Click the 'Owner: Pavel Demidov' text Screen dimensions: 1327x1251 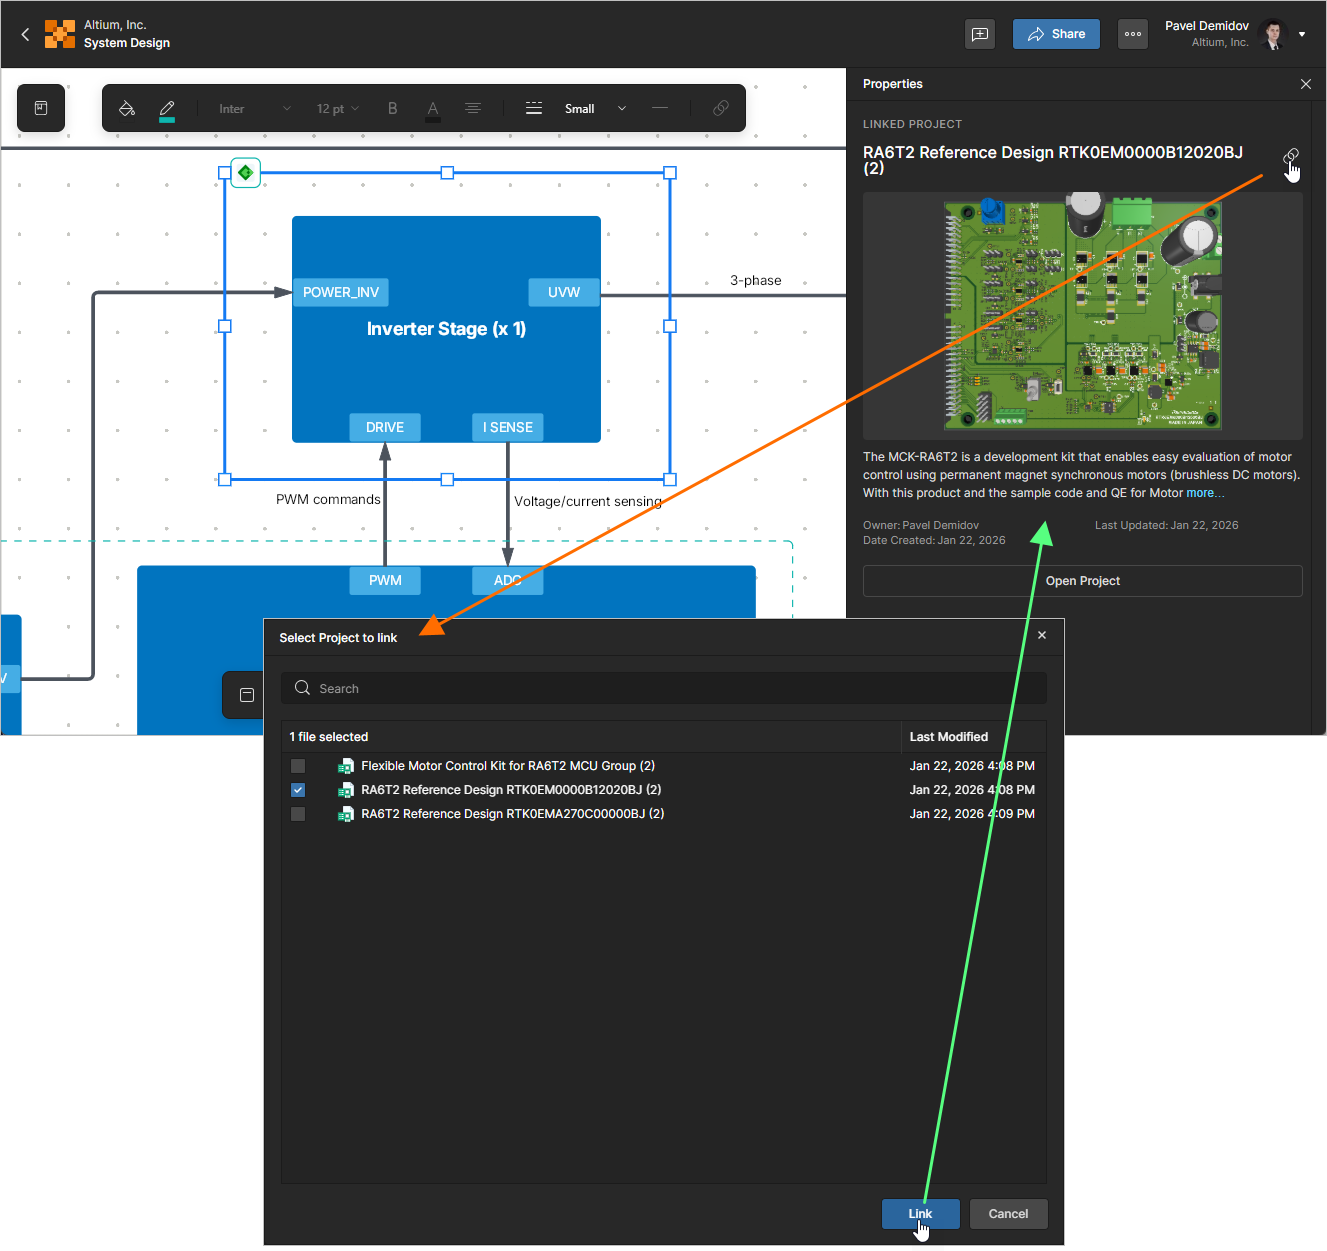[x=921, y=525]
